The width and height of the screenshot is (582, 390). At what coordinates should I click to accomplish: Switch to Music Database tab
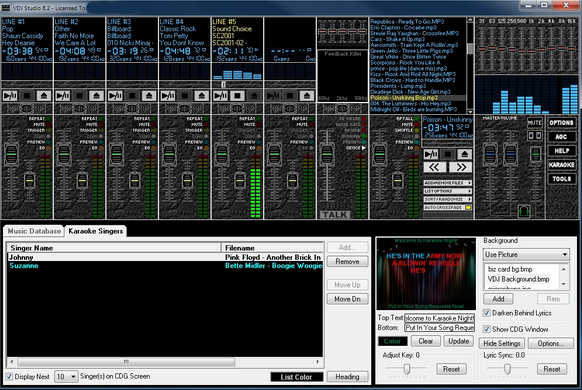34,231
